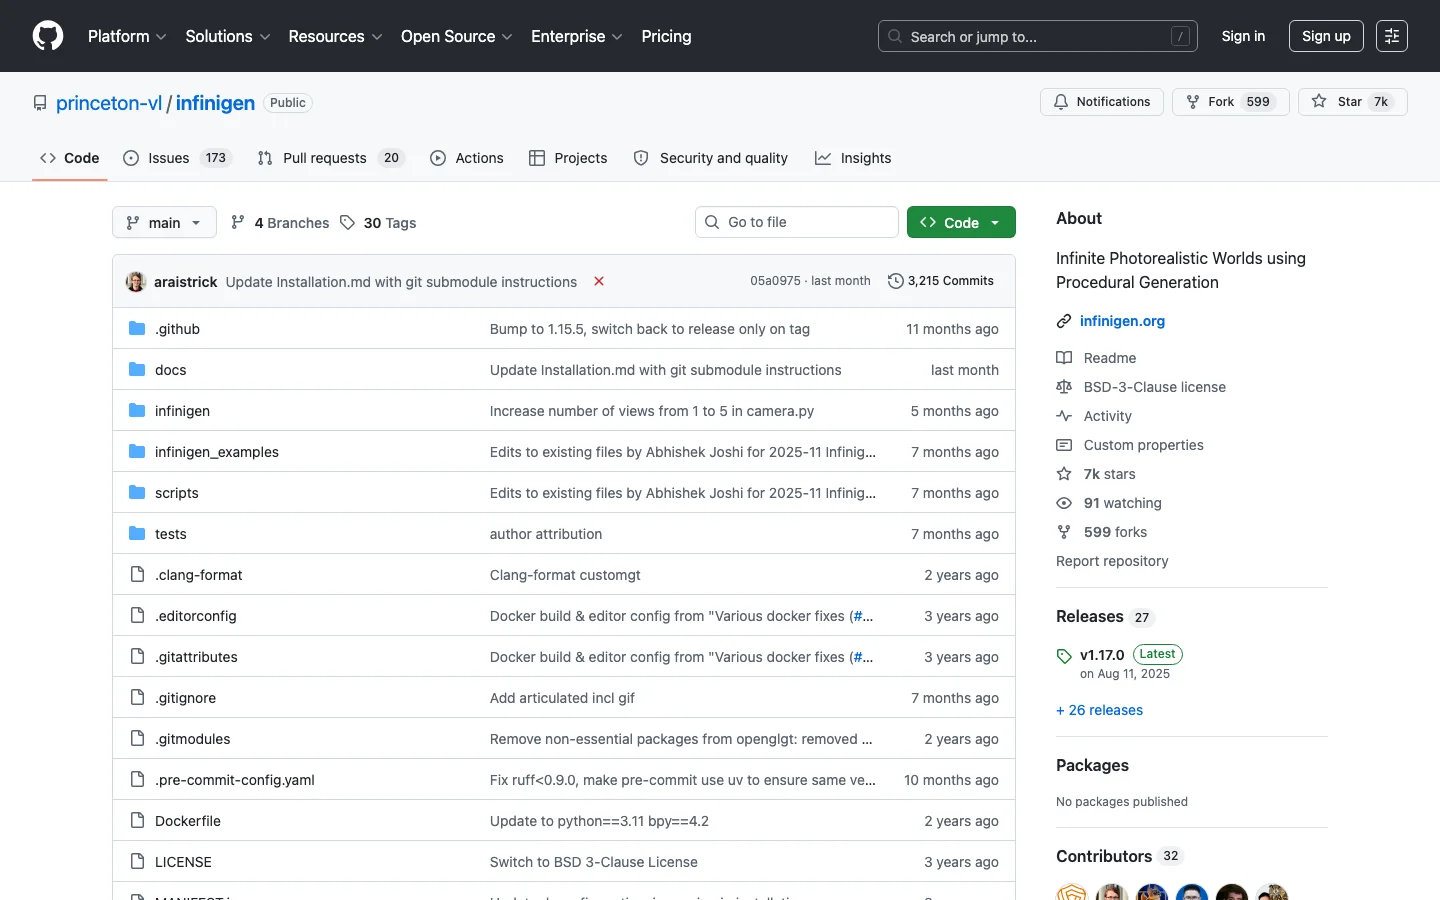Click the tag icon beside v1.17.0 release

[1064, 656]
